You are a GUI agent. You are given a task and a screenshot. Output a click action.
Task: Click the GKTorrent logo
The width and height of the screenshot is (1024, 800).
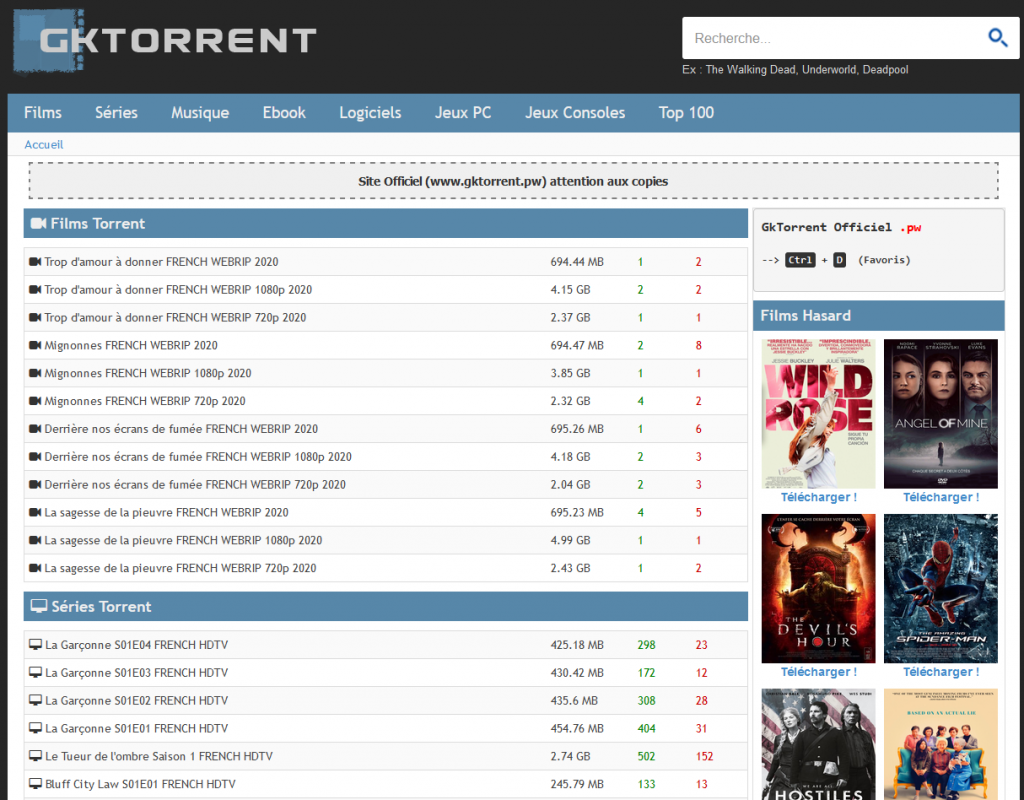(165, 40)
